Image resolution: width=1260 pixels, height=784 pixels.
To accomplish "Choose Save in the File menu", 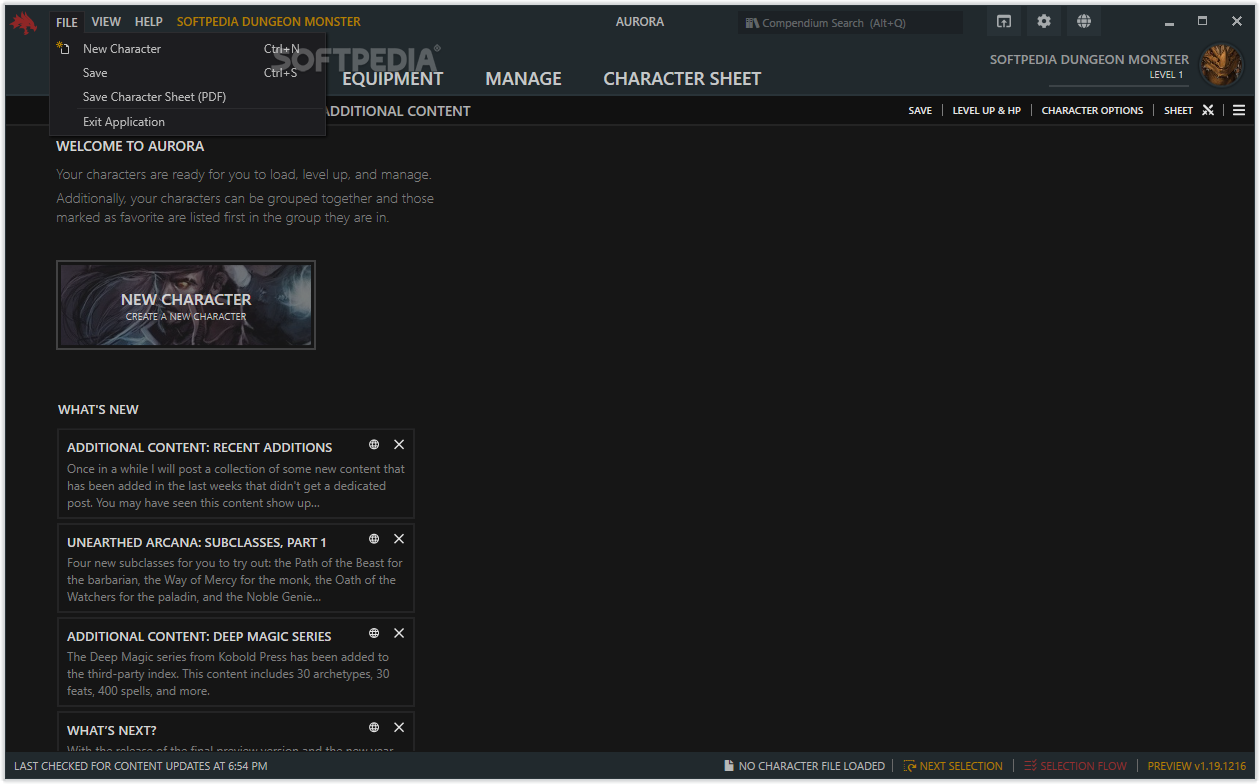I will coord(187,73).
